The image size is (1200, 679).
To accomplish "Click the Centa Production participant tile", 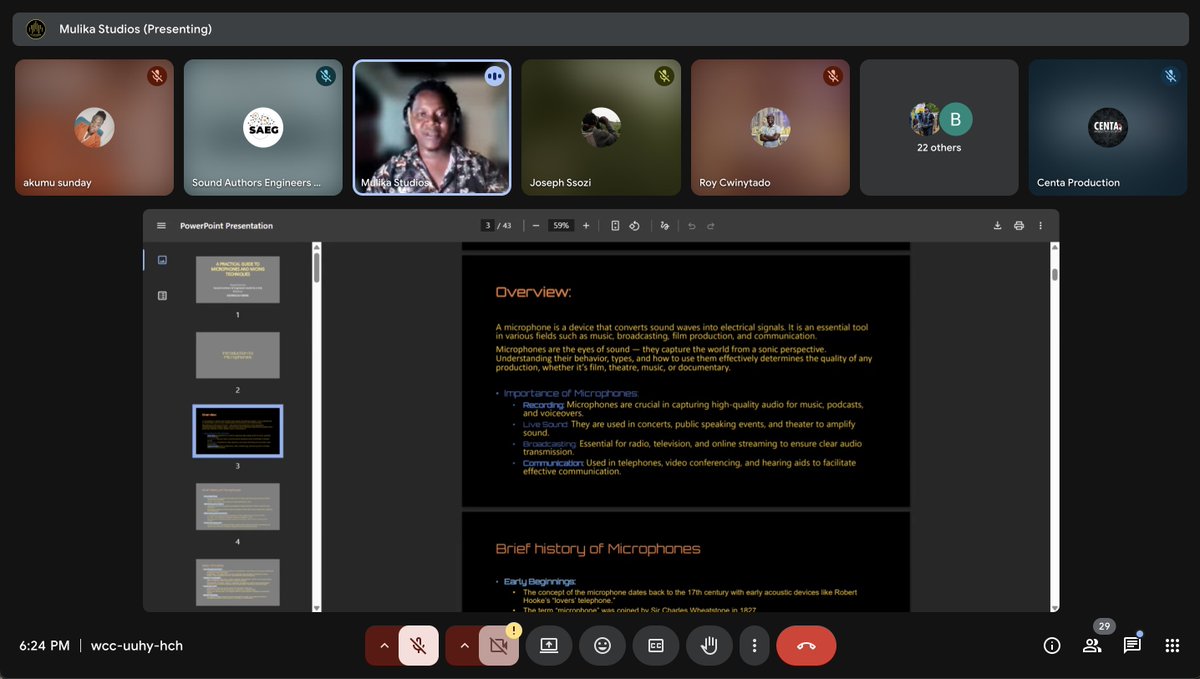I will click(1108, 127).
